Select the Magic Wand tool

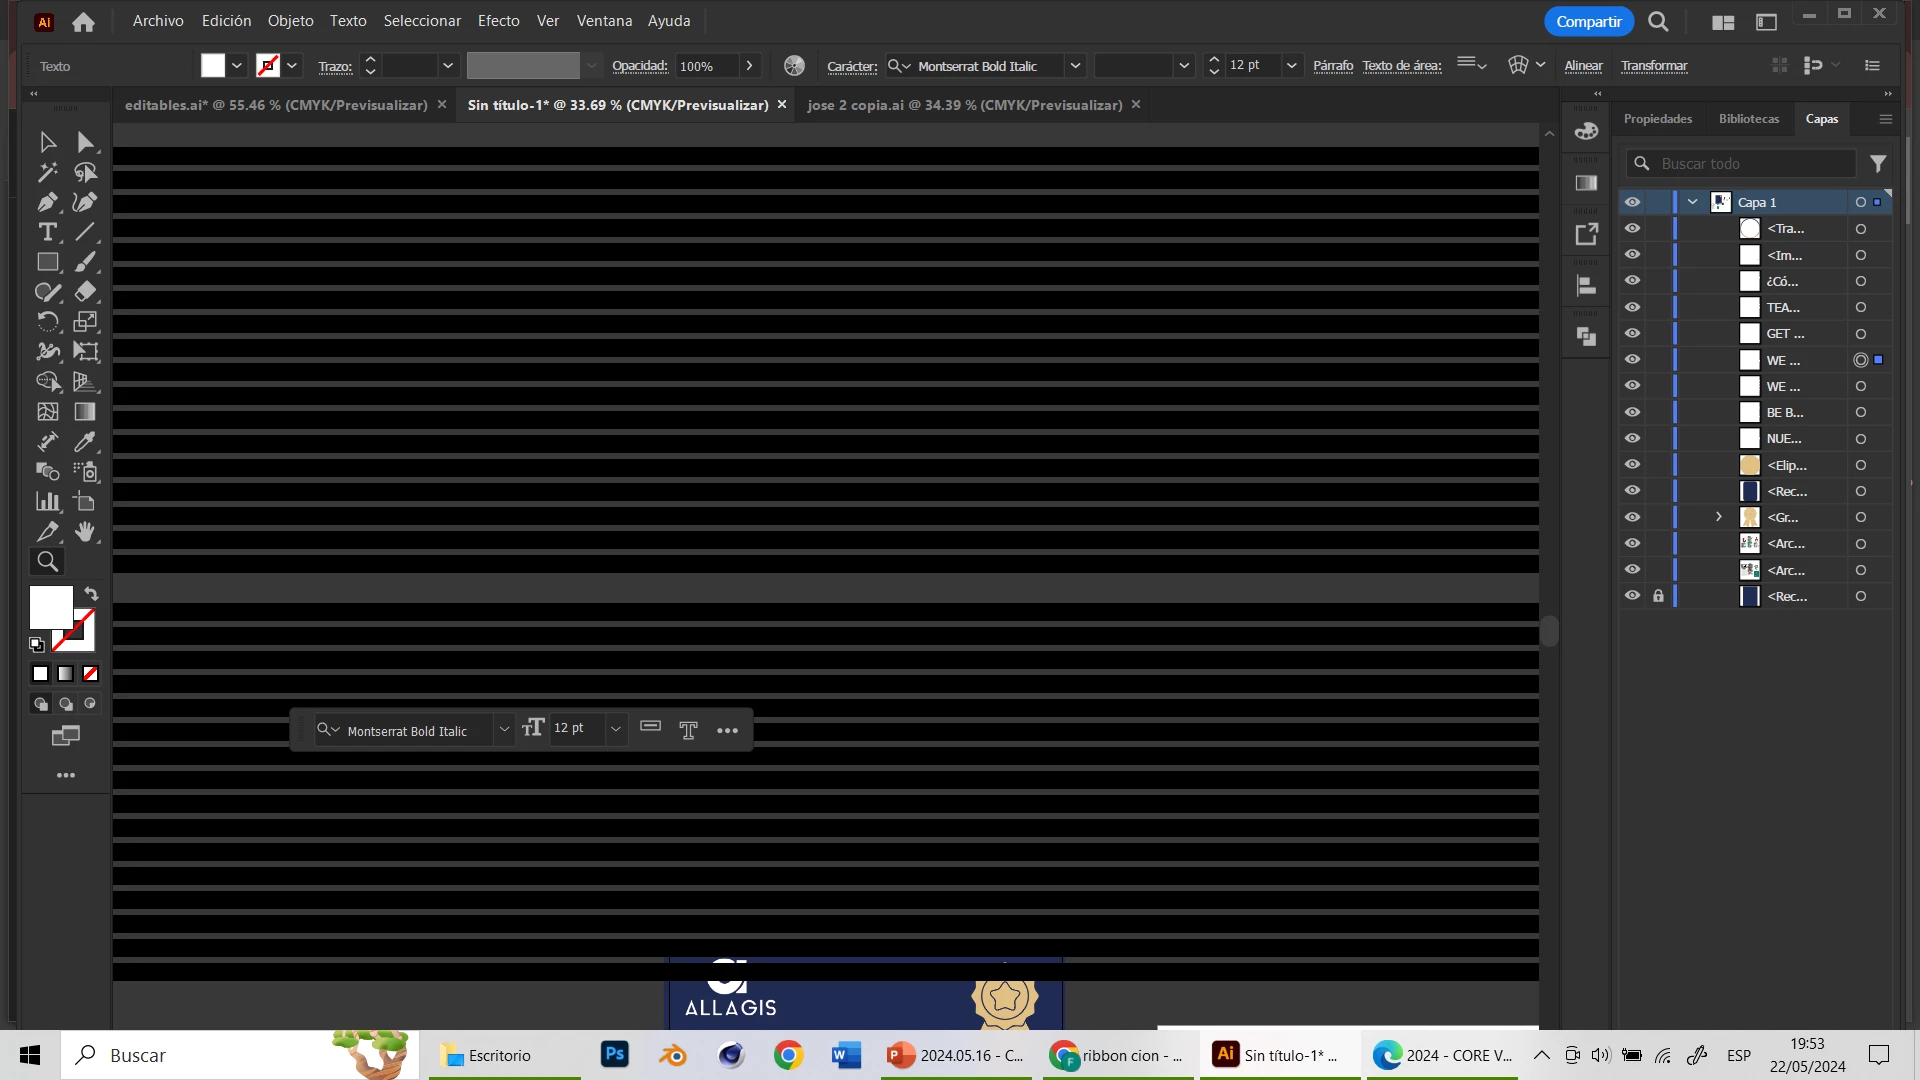click(47, 172)
